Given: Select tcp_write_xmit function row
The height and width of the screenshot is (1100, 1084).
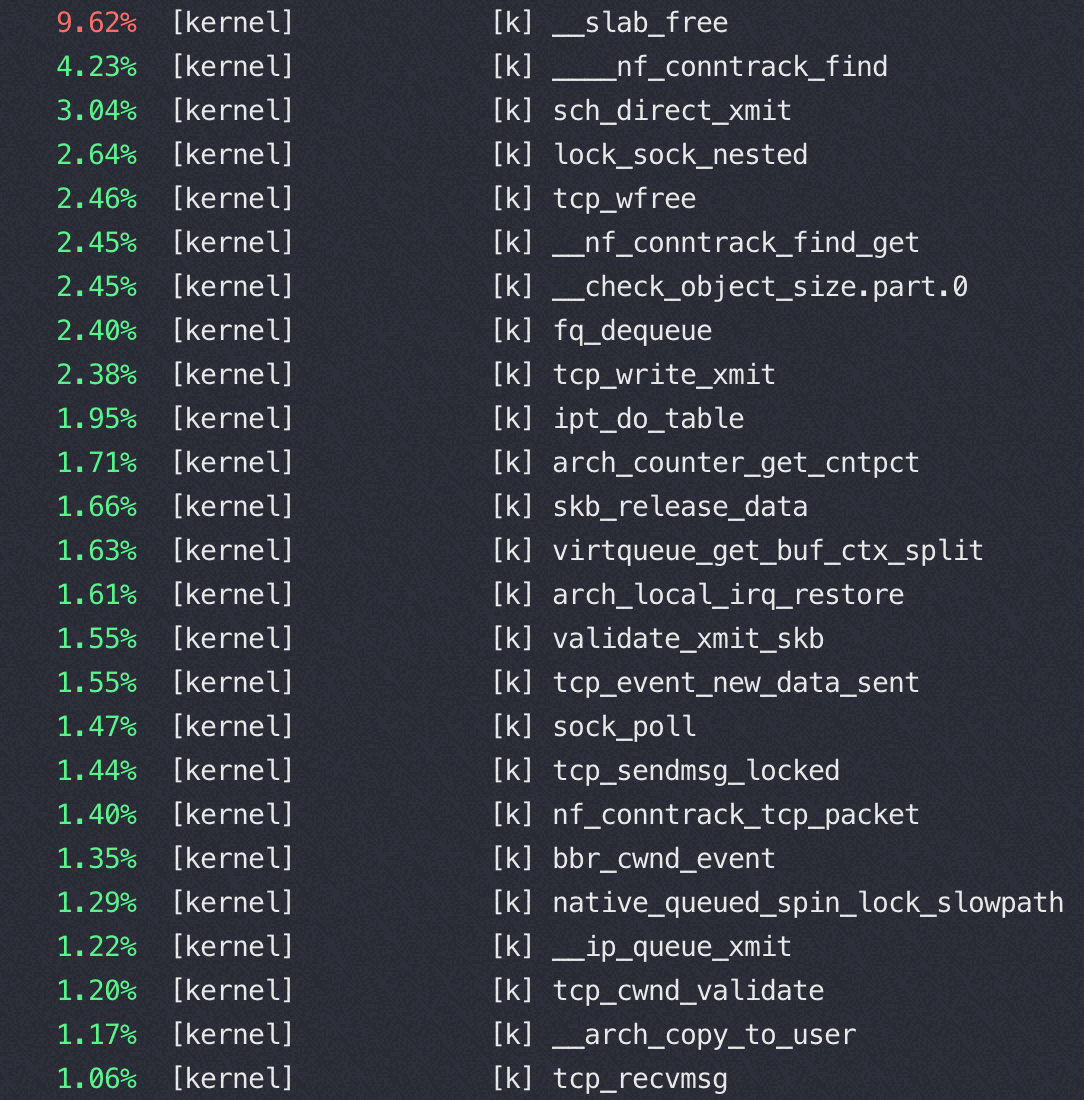Looking at the screenshot, I should point(663,375).
